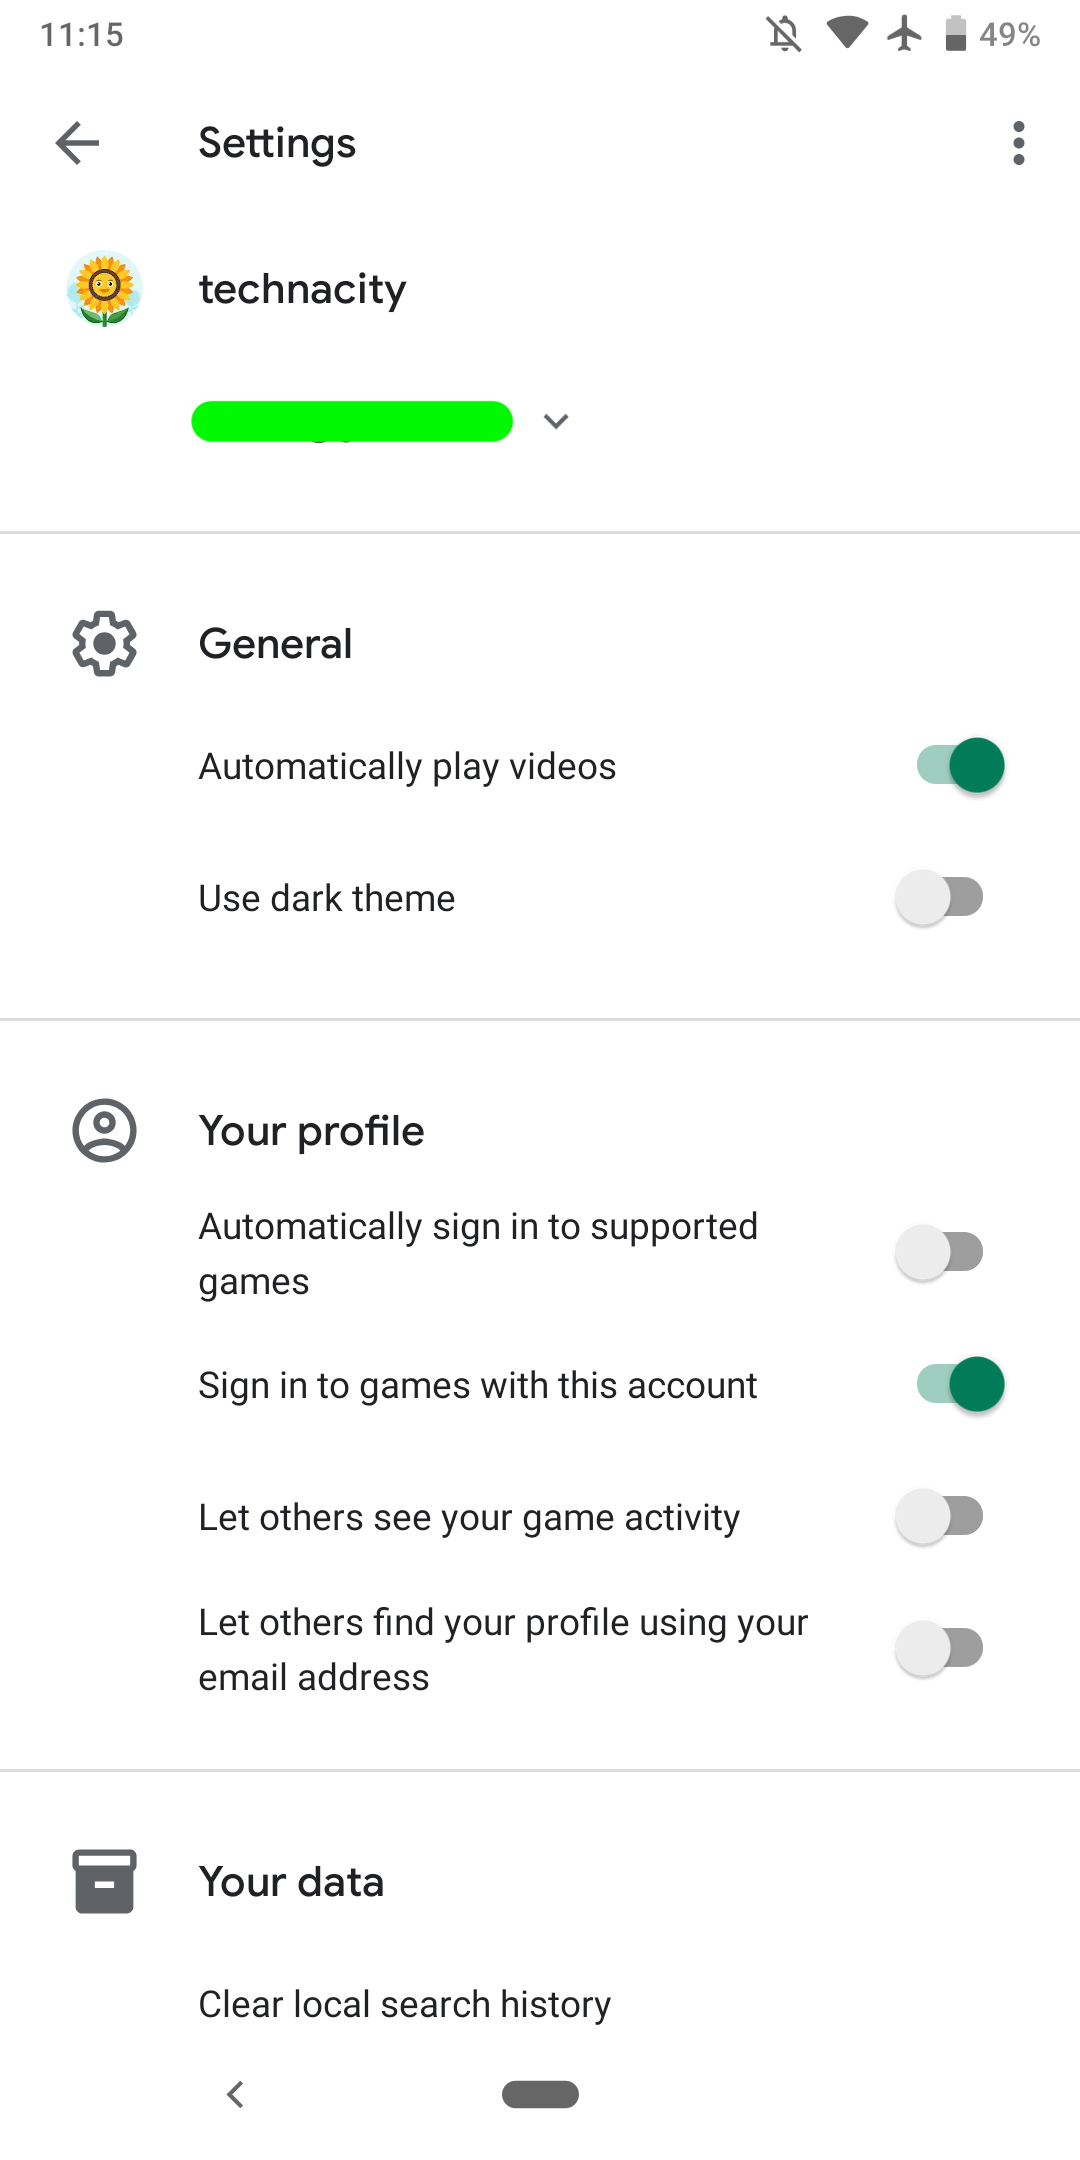Tap the back arrow in Settings header
1080x2160 pixels.
pyautogui.click(x=77, y=143)
